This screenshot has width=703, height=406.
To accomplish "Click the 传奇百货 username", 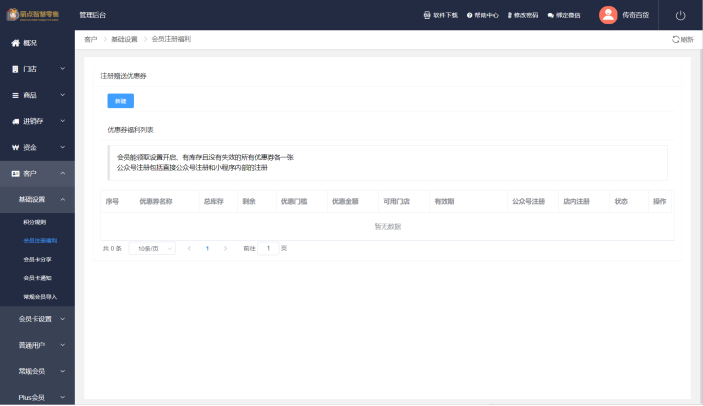I will tap(635, 15).
